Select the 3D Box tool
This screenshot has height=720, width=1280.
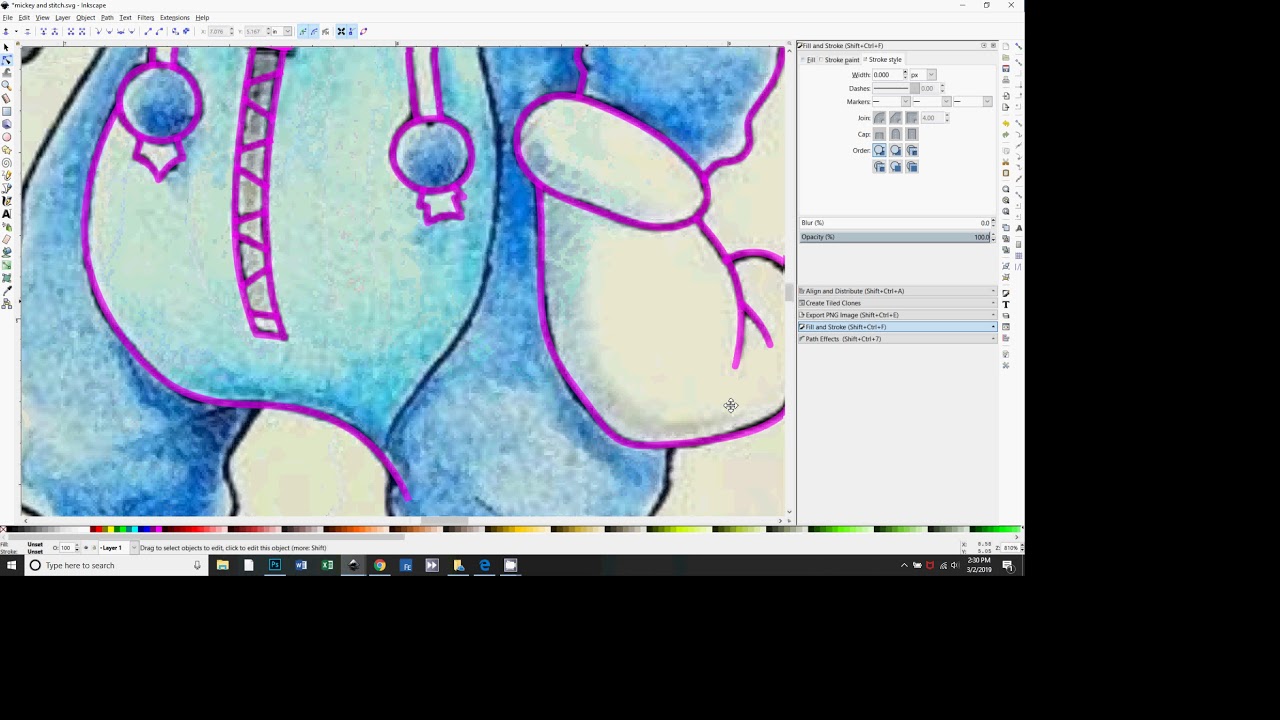[x=7, y=124]
